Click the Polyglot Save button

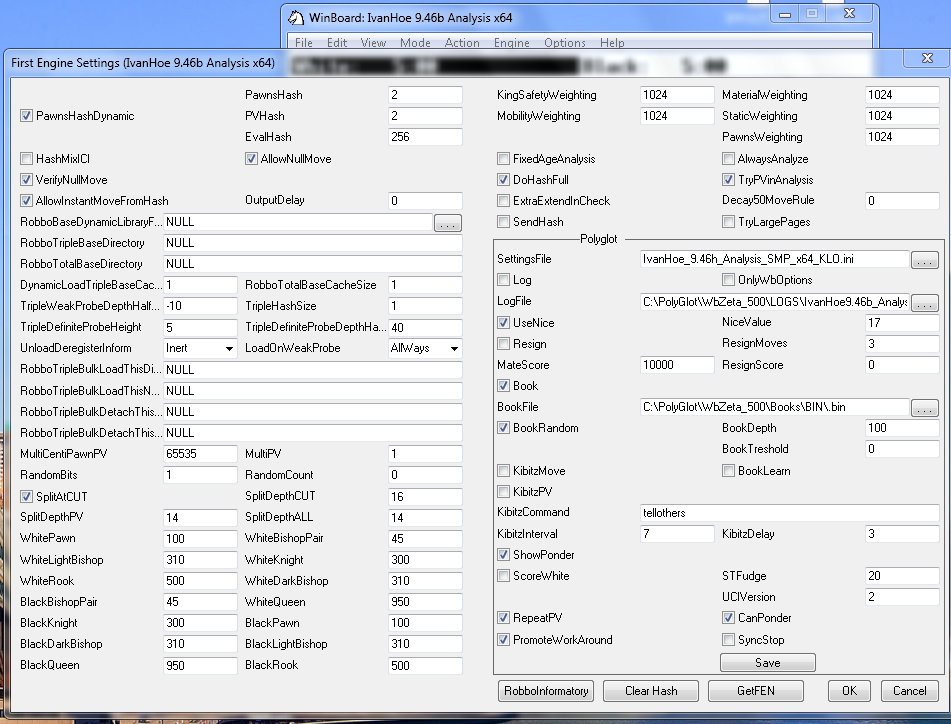pyautogui.click(x=768, y=663)
